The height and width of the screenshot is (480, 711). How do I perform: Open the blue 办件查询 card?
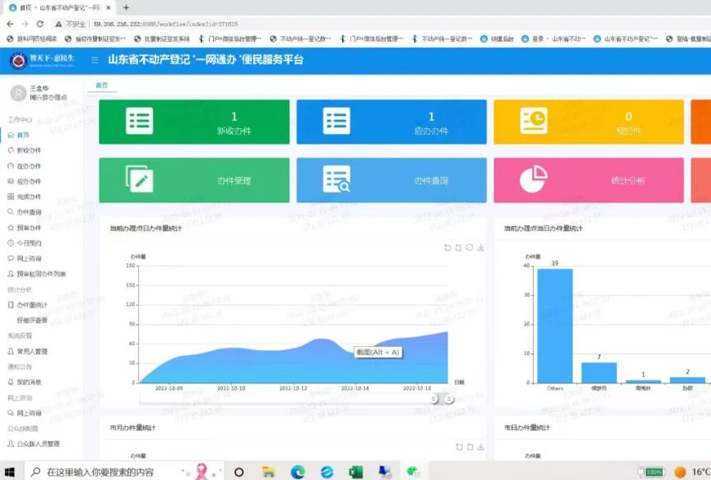pyautogui.click(x=391, y=180)
